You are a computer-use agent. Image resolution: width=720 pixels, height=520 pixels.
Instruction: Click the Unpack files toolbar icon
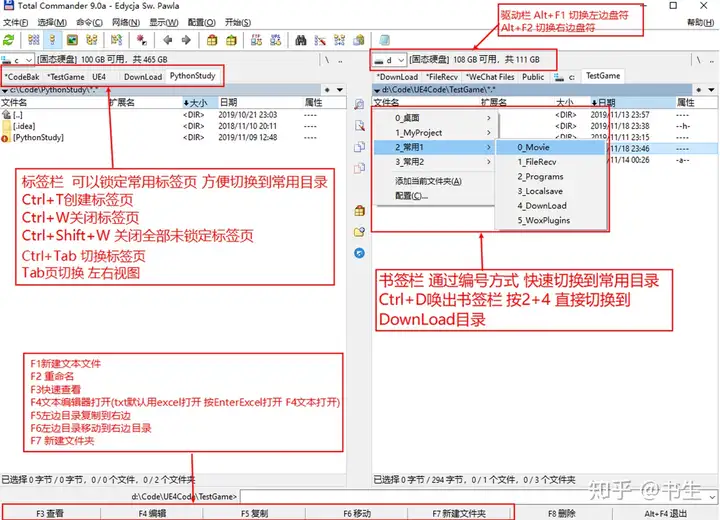(231, 40)
